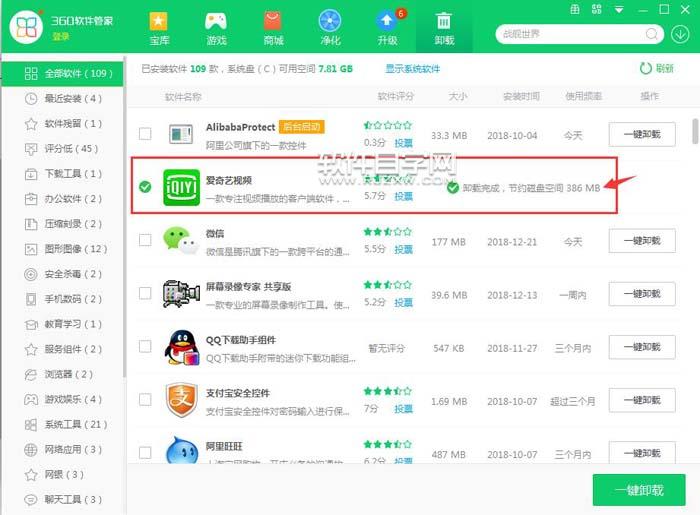
Task: Switch to the 净化 cleanup tab
Action: pyautogui.click(x=330, y=28)
